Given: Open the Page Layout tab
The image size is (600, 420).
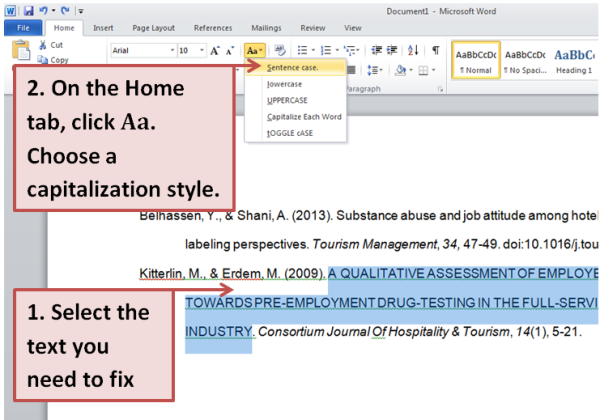Looking at the screenshot, I should 153,28.
